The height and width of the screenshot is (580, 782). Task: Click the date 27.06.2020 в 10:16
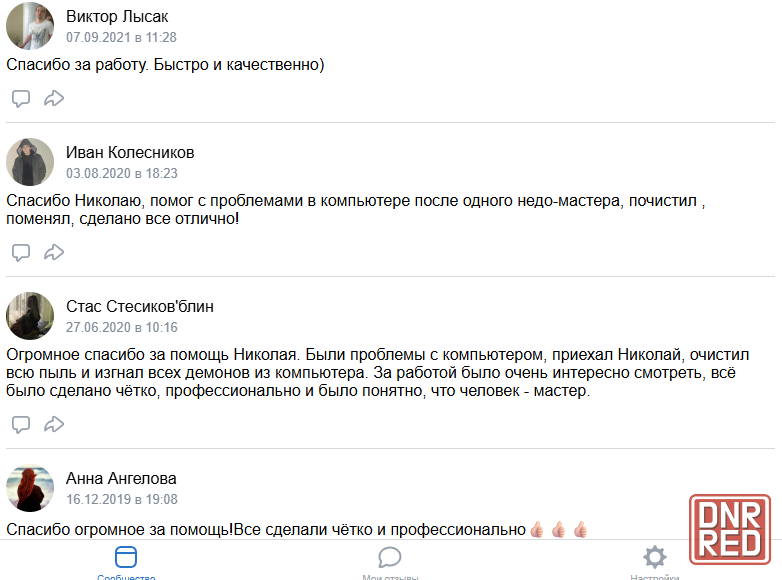point(122,327)
